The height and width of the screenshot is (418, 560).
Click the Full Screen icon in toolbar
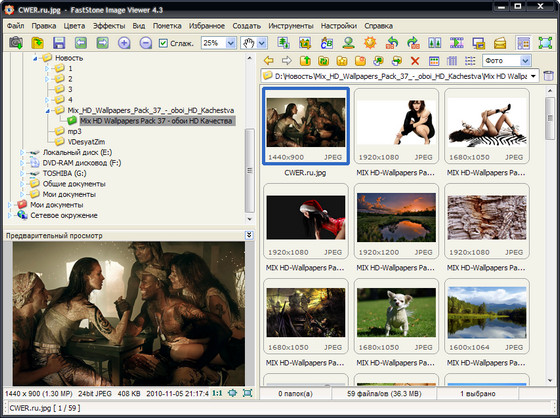pos(545,43)
